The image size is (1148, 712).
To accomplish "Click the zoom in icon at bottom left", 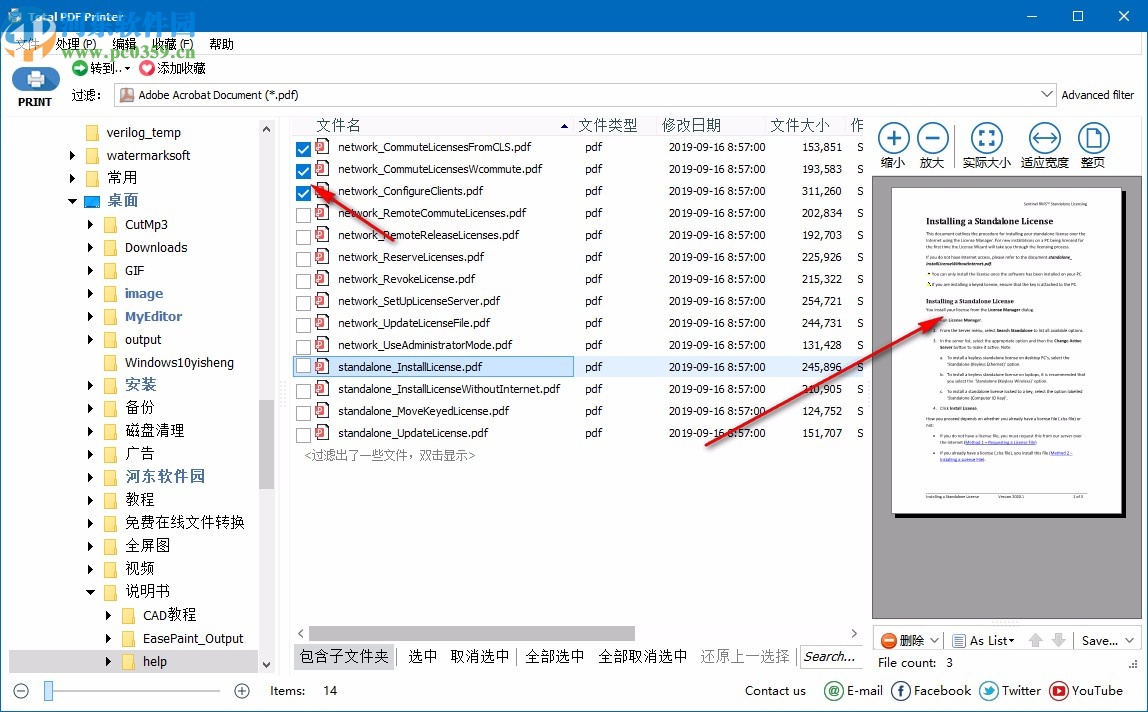I will (242, 691).
